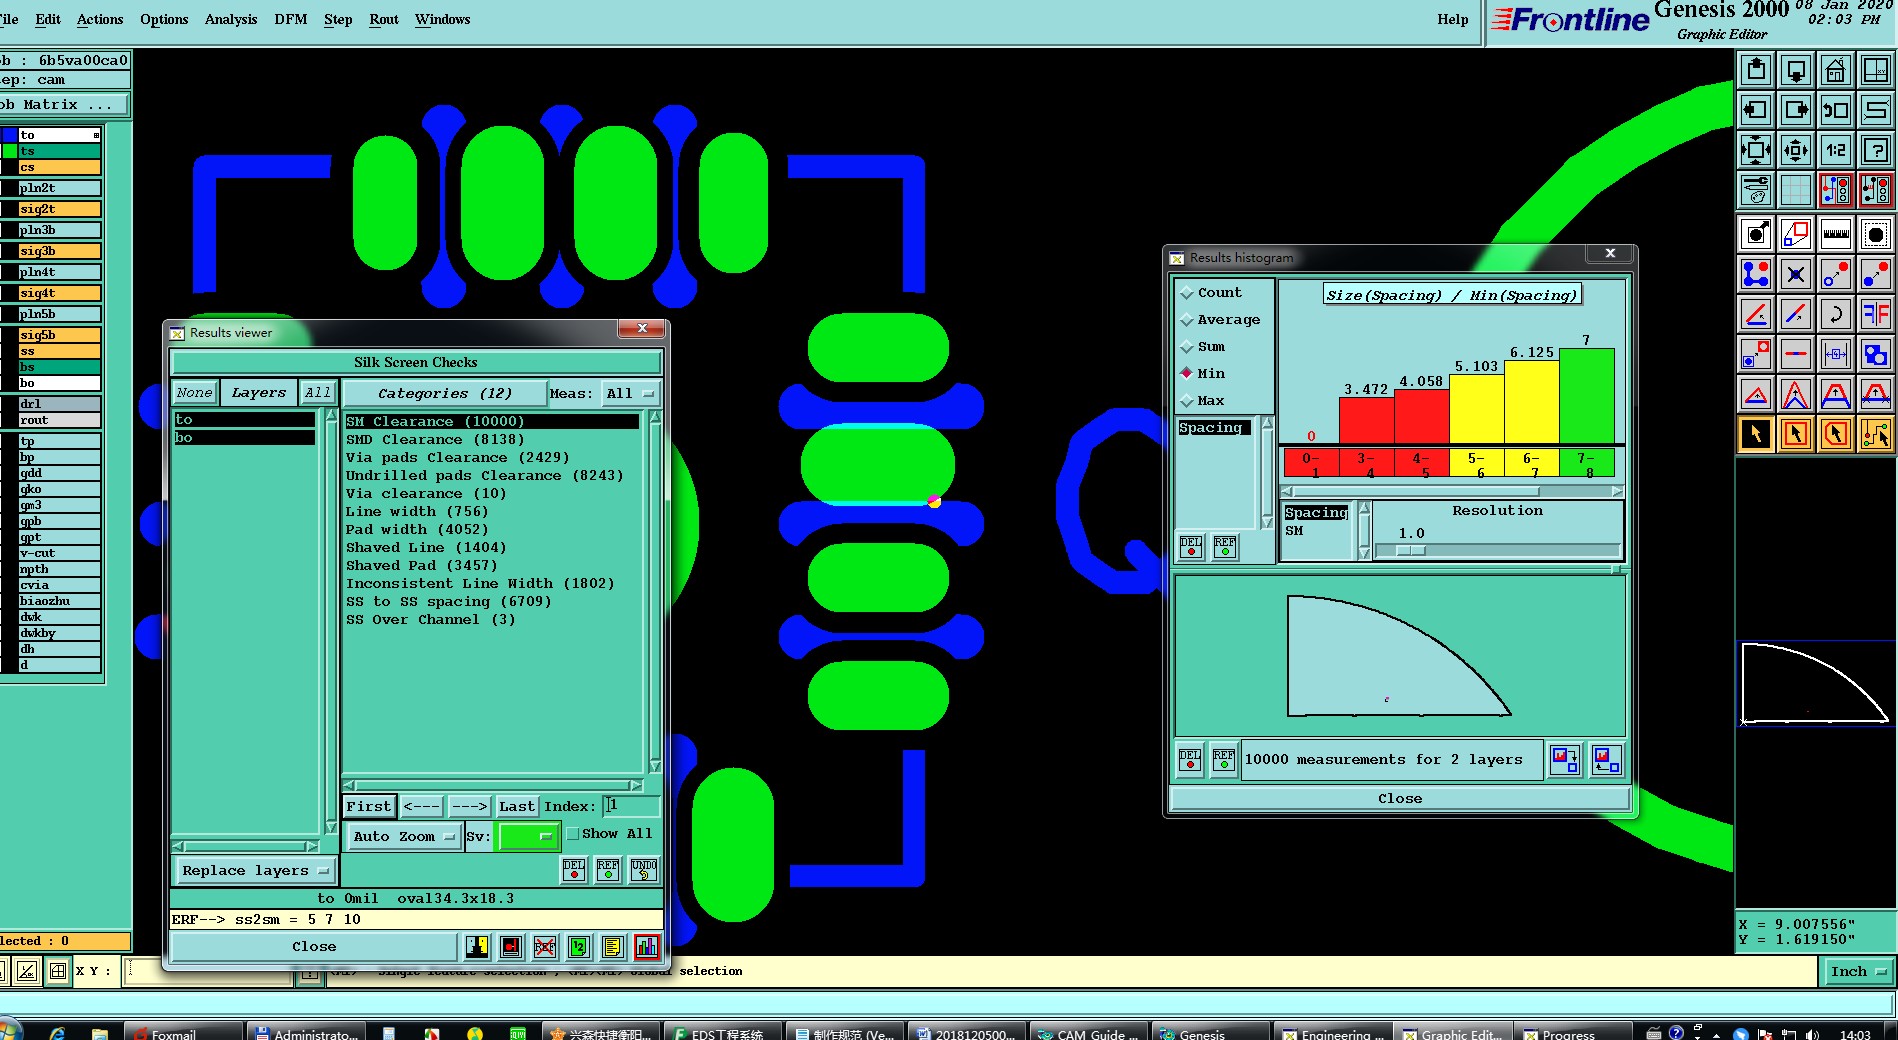The width and height of the screenshot is (1898, 1040).
Task: Open the DFM menu
Action: pyautogui.click(x=291, y=19)
